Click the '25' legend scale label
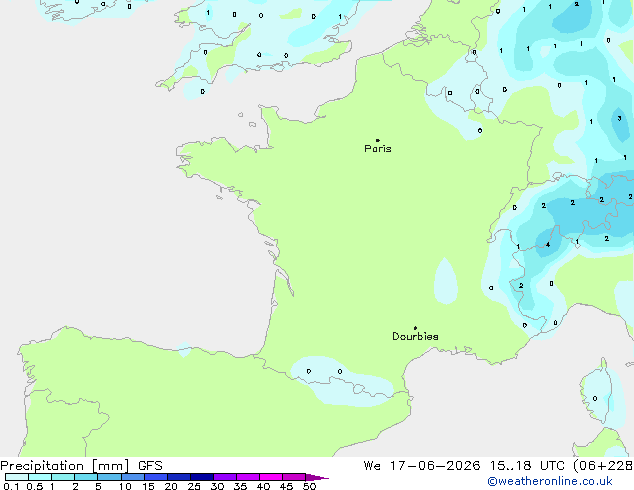Viewport: 634px width, 490px height. tap(194, 486)
